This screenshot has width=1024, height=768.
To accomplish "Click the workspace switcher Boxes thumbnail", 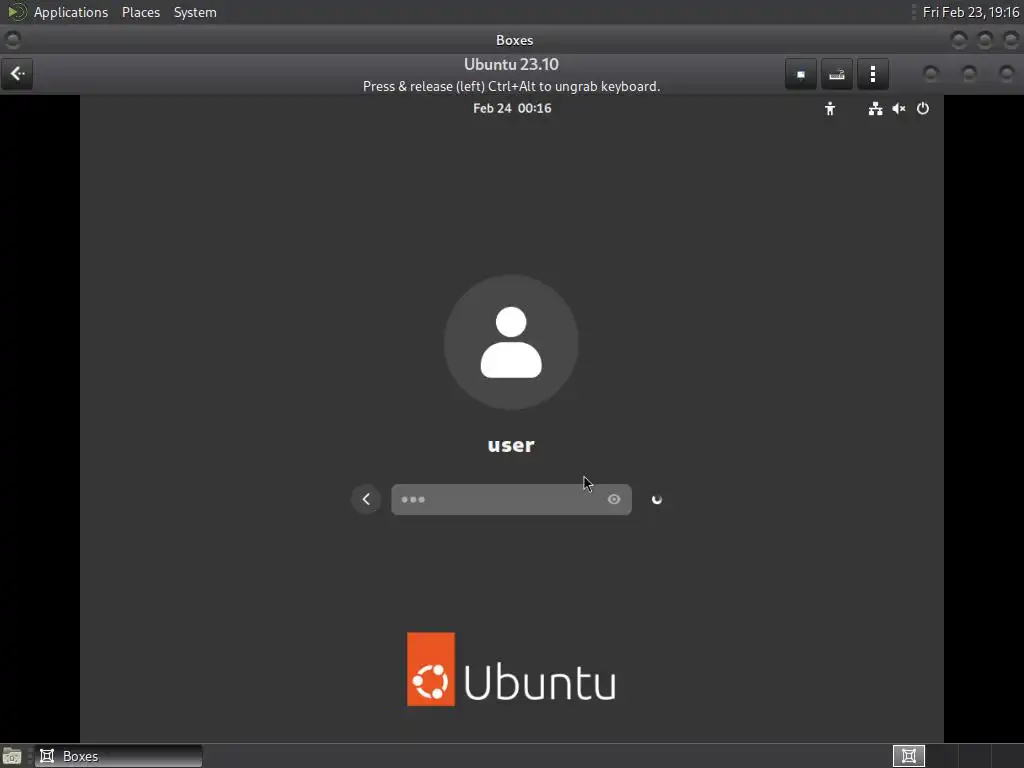I will click(908, 756).
